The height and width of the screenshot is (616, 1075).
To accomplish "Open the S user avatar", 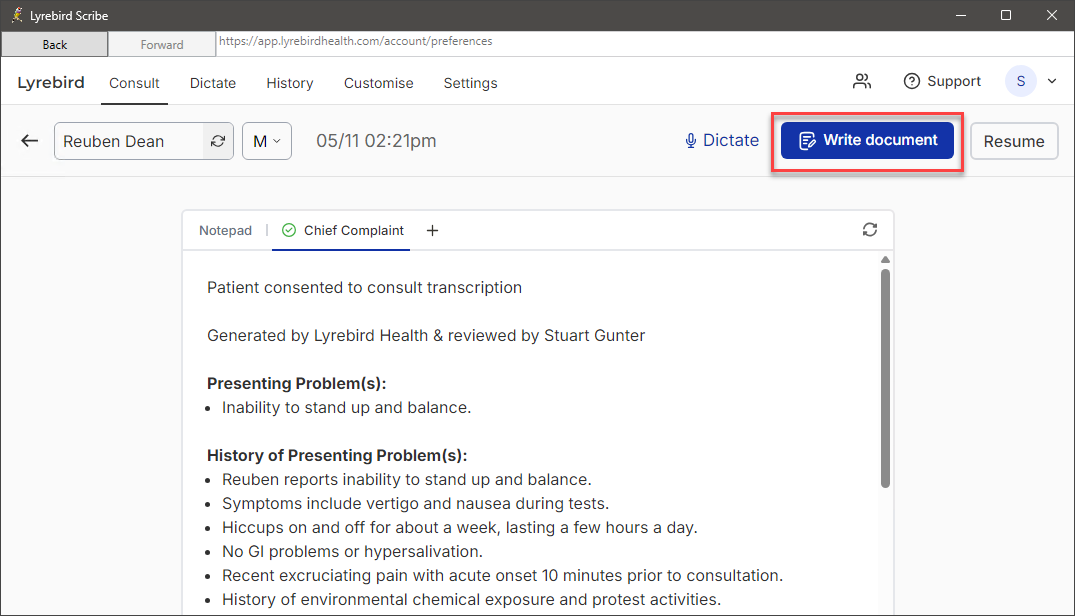I will (x=1020, y=82).
